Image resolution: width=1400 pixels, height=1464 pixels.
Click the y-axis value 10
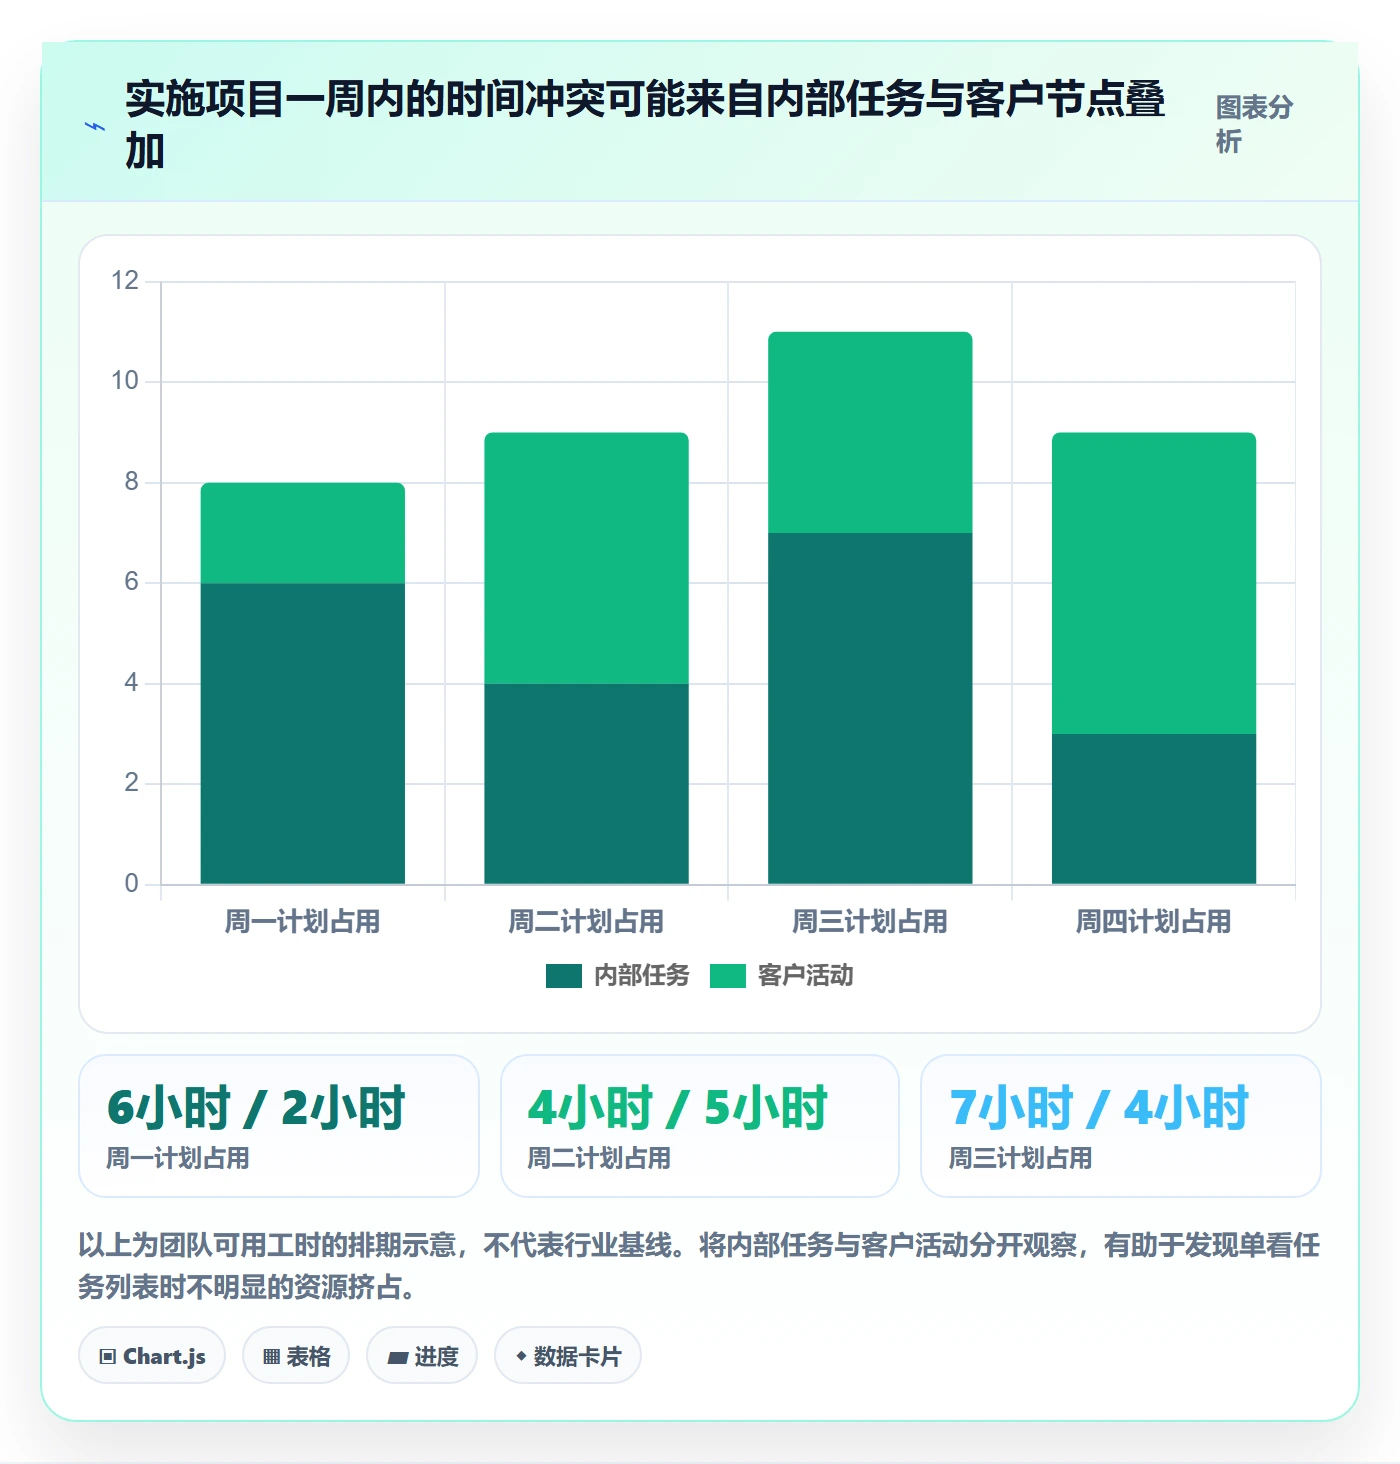[125, 381]
